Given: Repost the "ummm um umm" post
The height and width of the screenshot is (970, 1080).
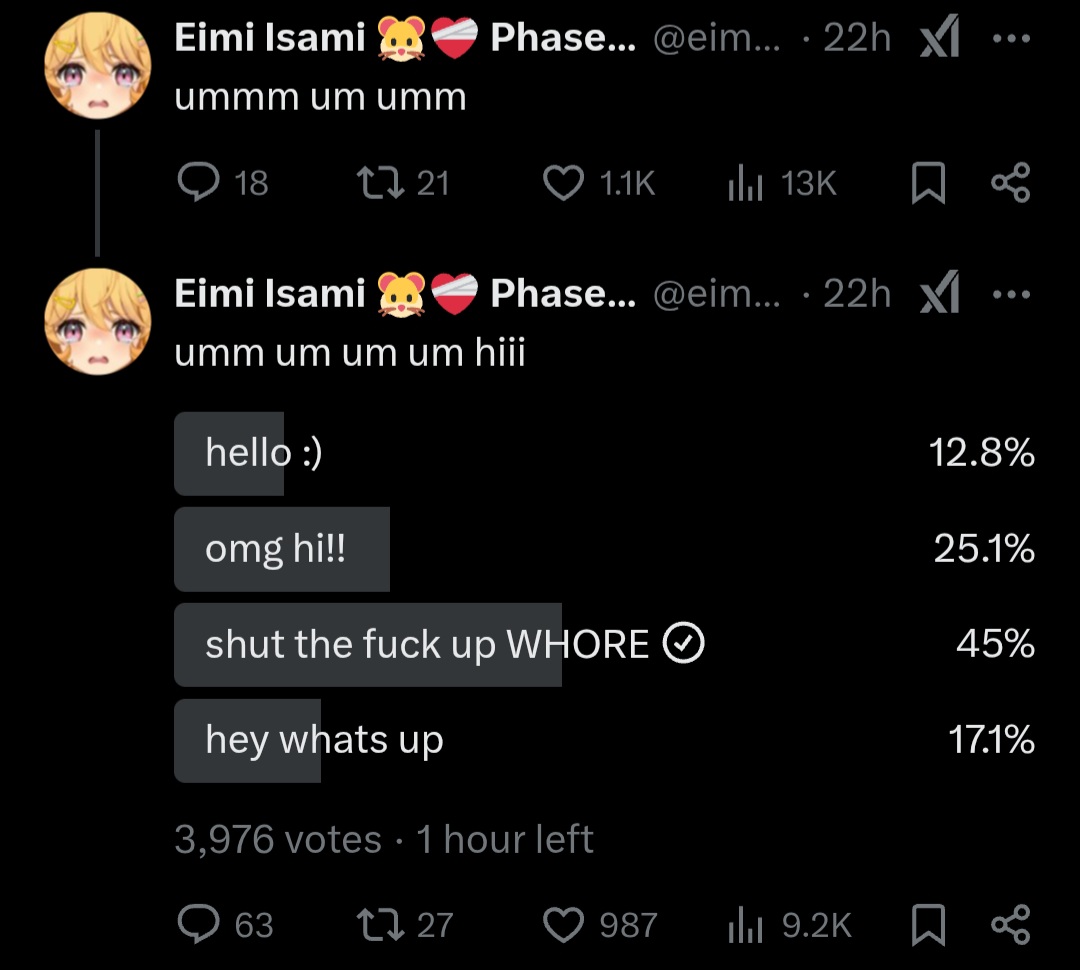Looking at the screenshot, I should click(x=379, y=183).
